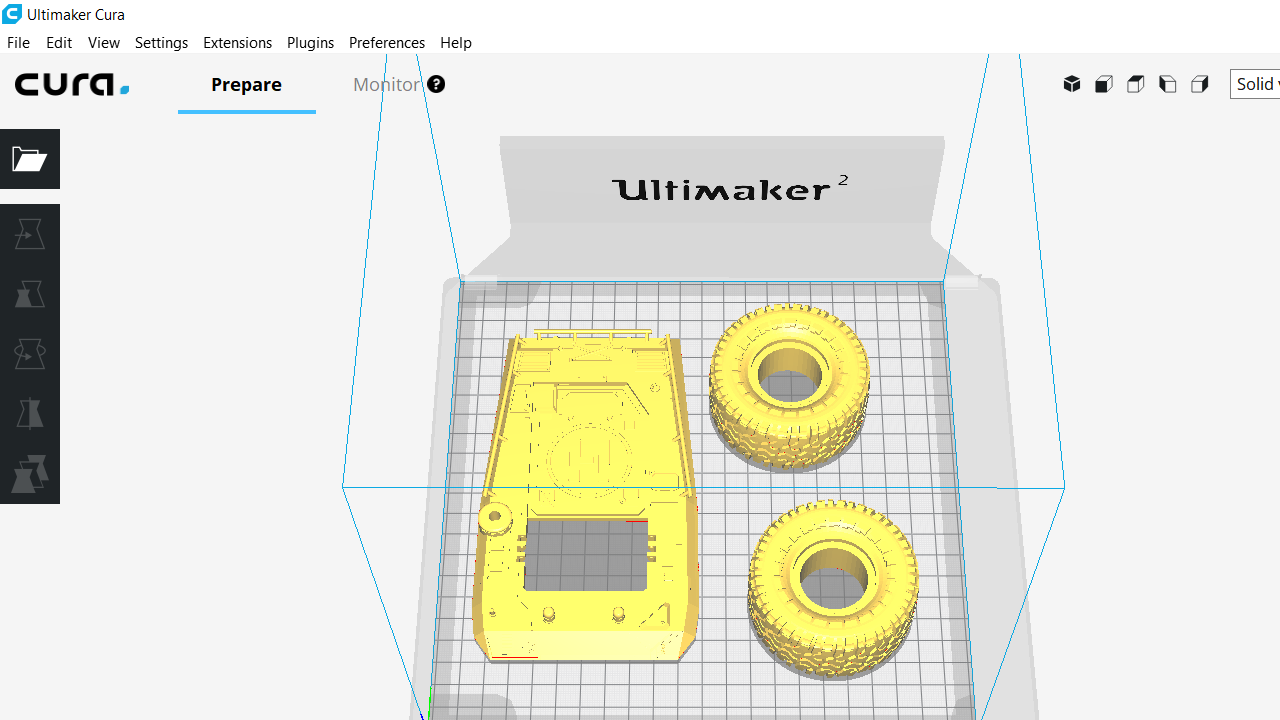Image resolution: width=1280 pixels, height=720 pixels.
Task: Select the upper tire model
Action: click(789, 385)
